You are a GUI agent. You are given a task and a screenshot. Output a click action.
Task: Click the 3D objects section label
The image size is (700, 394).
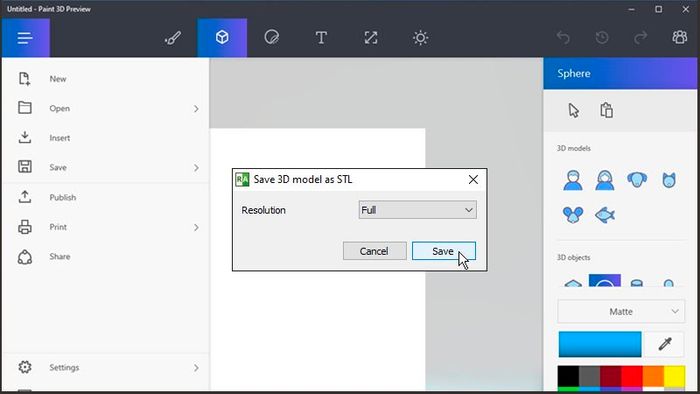574,257
